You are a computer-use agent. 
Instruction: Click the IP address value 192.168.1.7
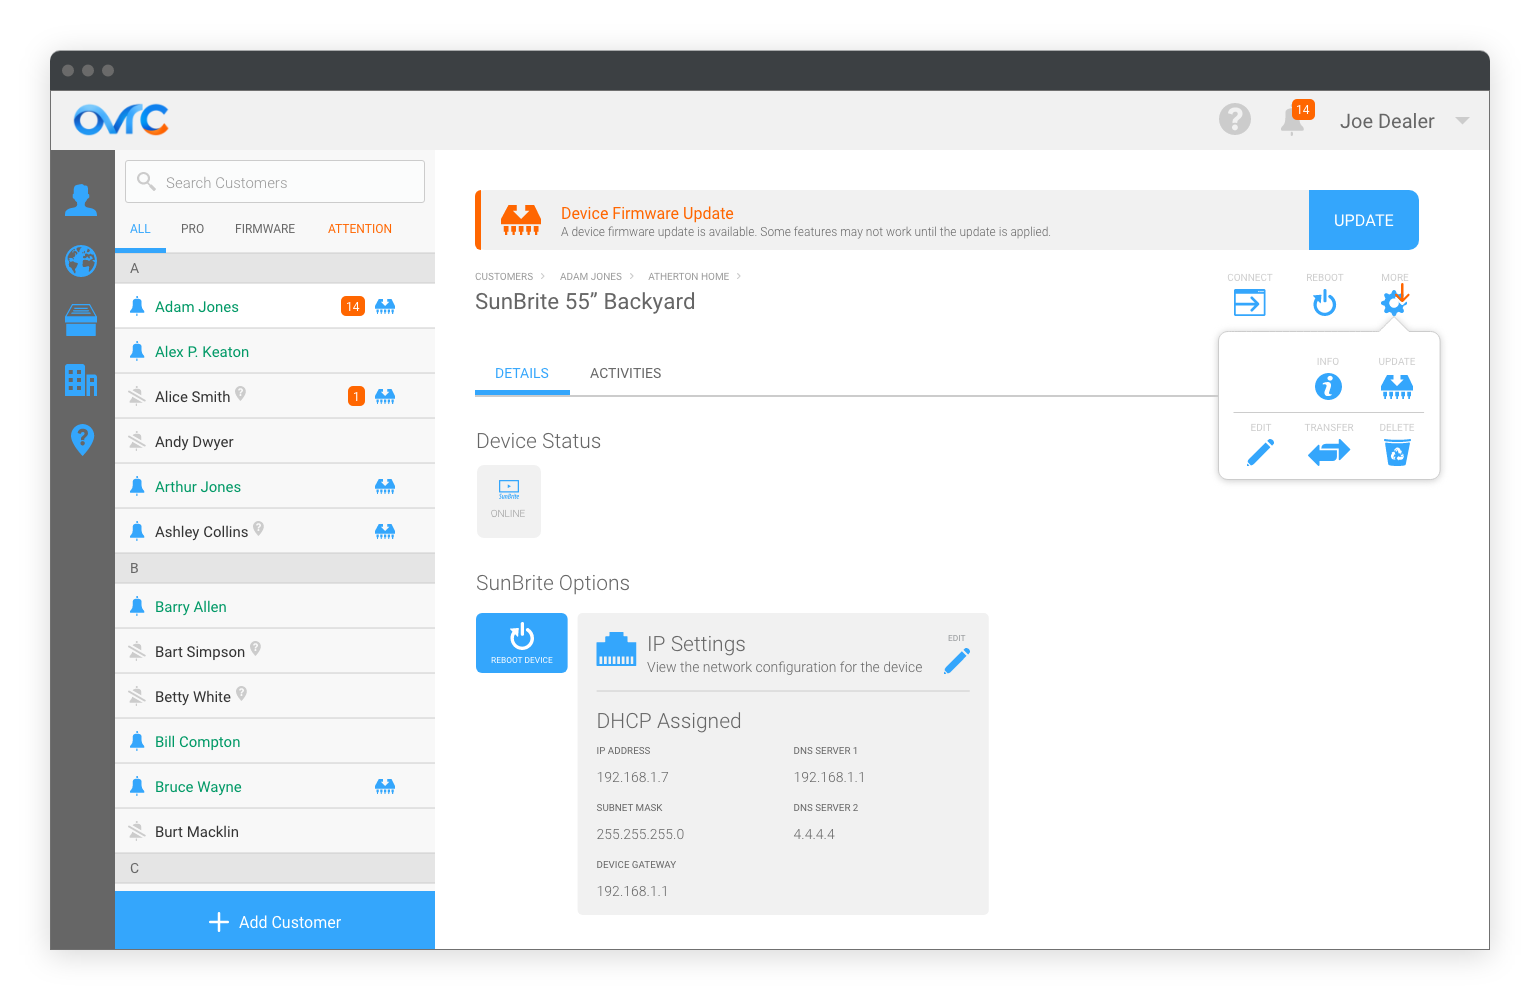click(632, 777)
